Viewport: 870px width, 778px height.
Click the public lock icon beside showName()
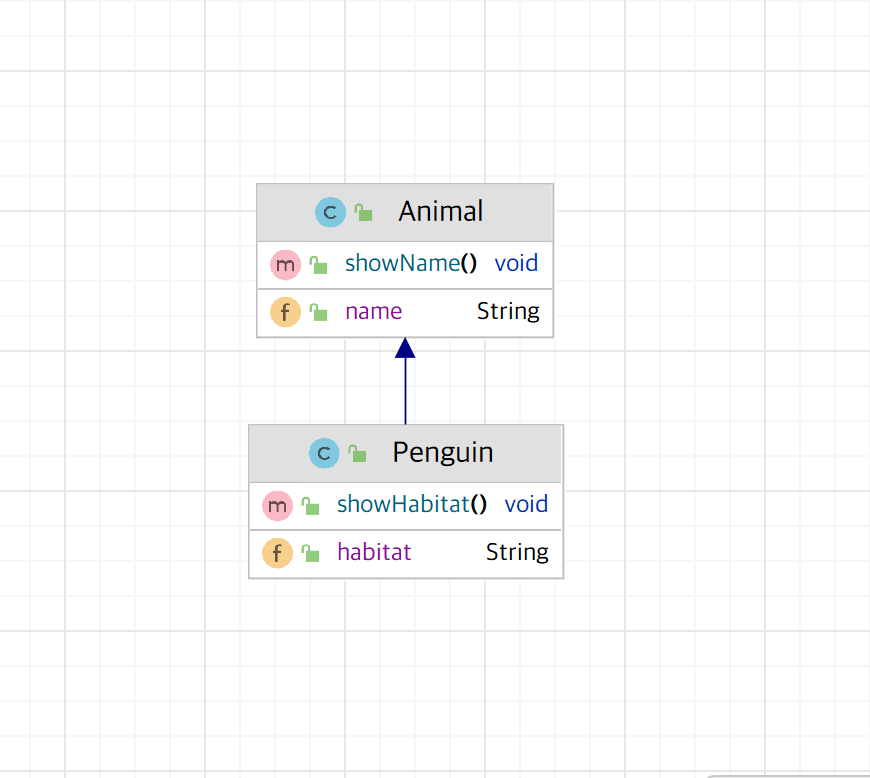318,265
